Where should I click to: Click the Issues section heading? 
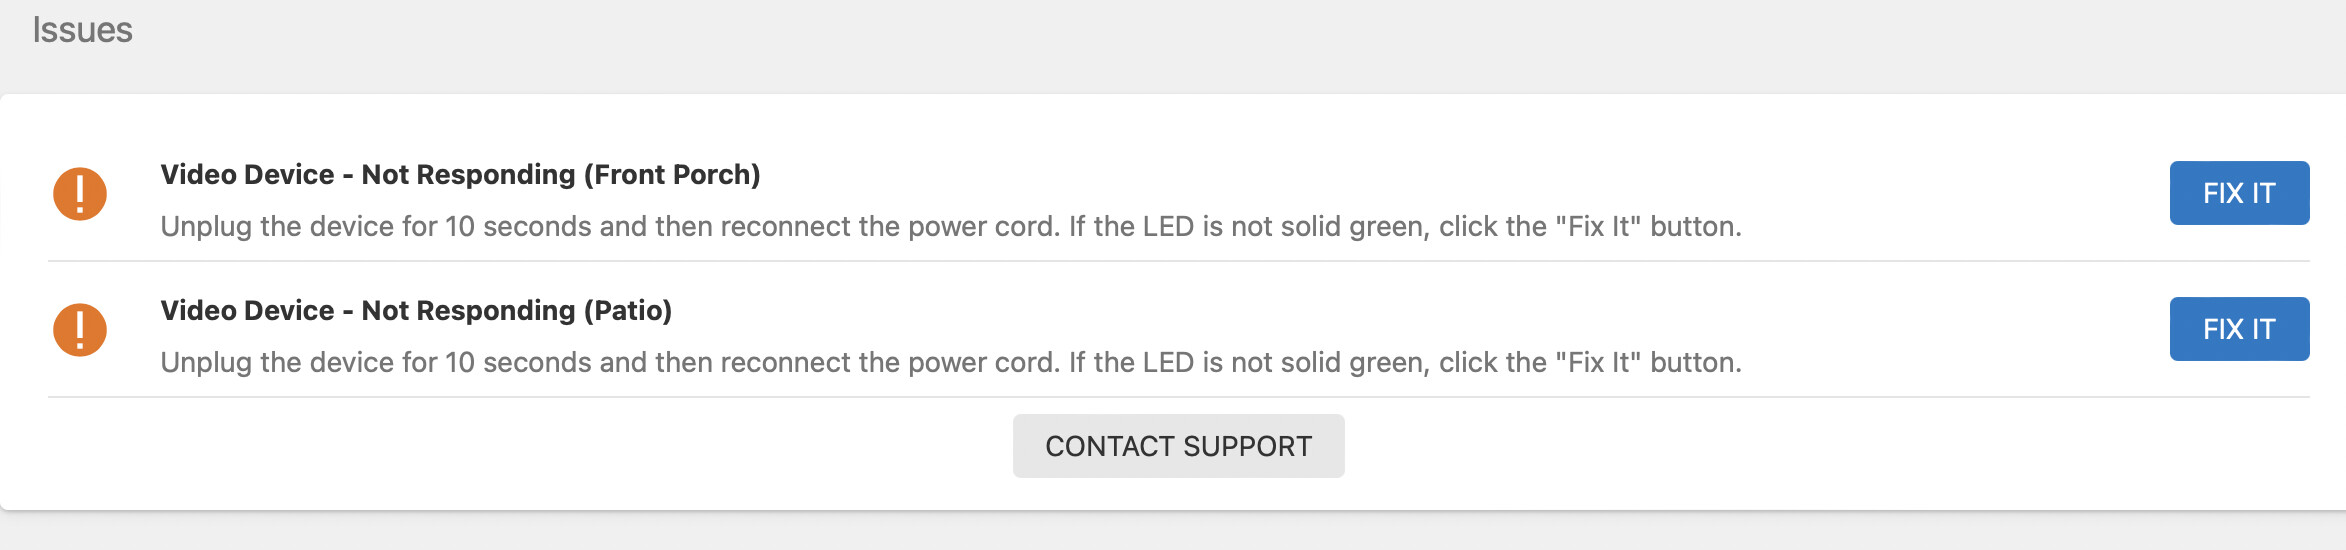coord(82,30)
